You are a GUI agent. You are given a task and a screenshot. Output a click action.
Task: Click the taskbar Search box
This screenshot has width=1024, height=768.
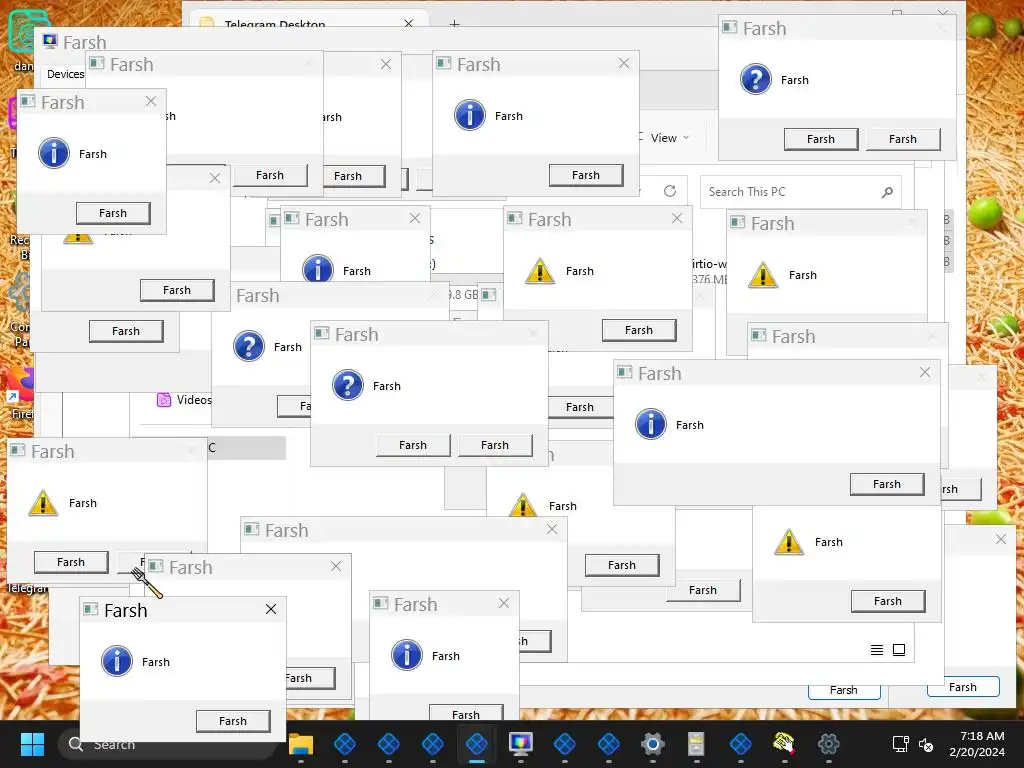(168, 744)
